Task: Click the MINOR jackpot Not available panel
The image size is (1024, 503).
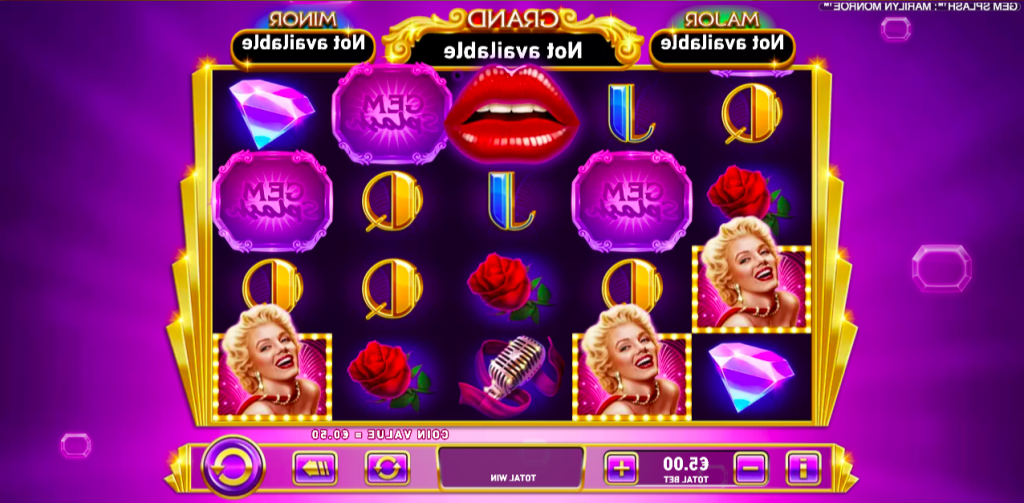Action: (x=302, y=46)
